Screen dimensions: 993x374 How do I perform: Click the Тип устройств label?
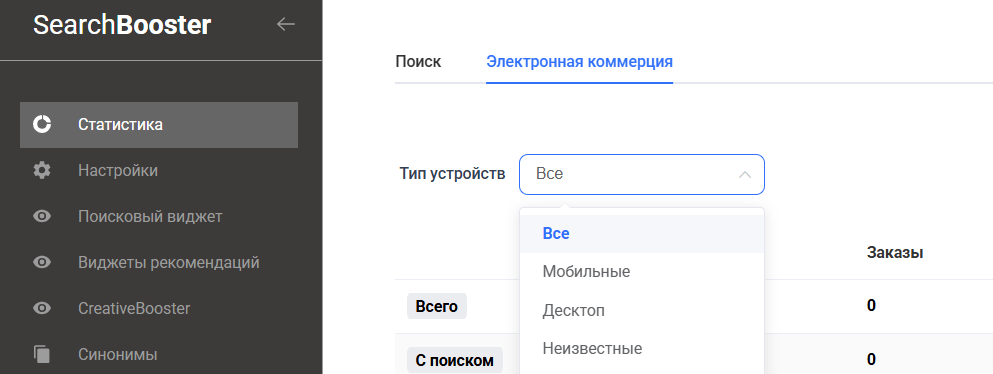(x=452, y=174)
